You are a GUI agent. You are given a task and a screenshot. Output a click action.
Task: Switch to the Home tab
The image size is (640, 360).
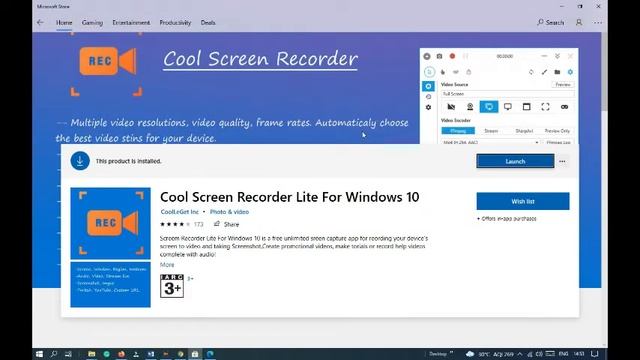[64, 22]
